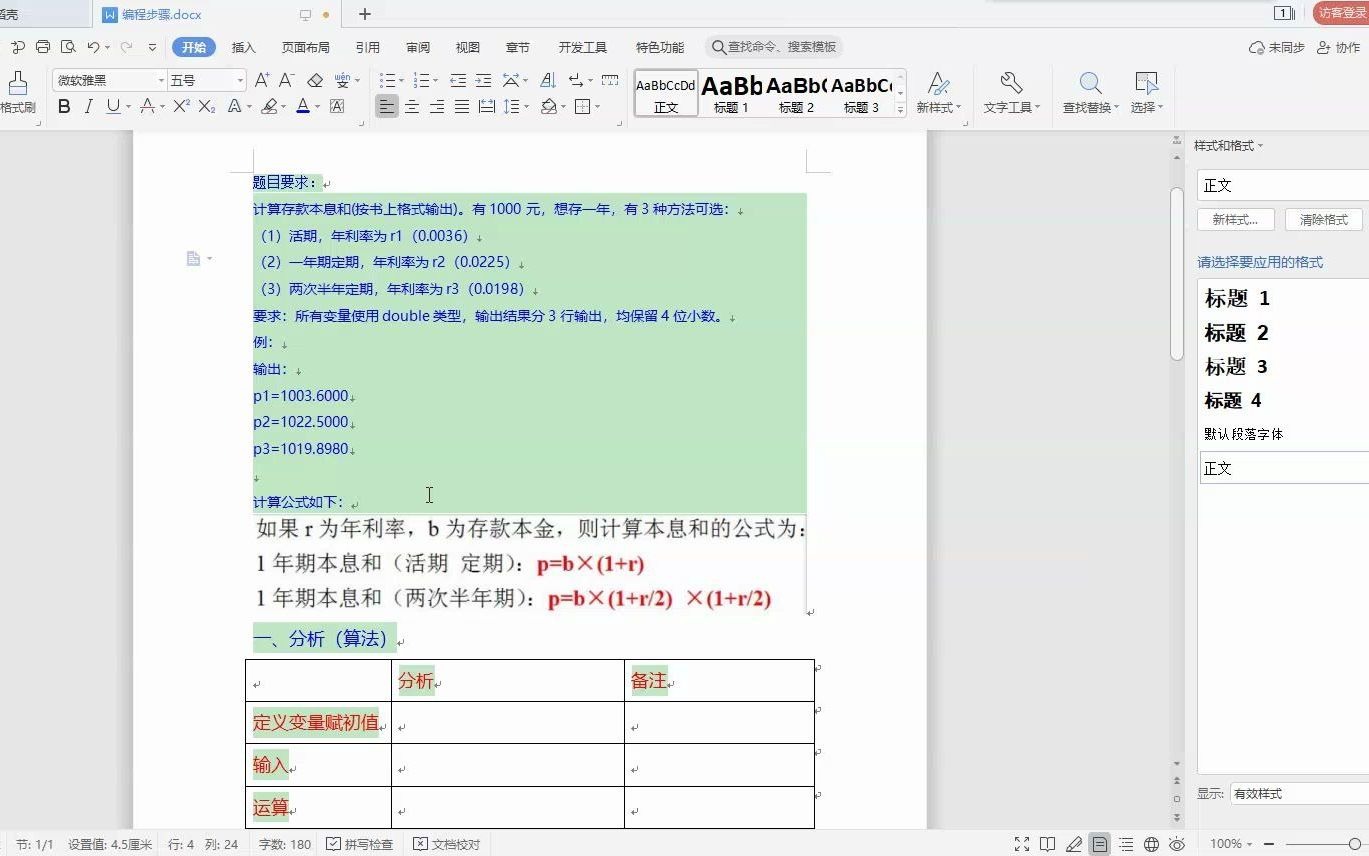Click the print icon in quick access bar
The width and height of the screenshot is (1369, 856).
(x=43, y=47)
